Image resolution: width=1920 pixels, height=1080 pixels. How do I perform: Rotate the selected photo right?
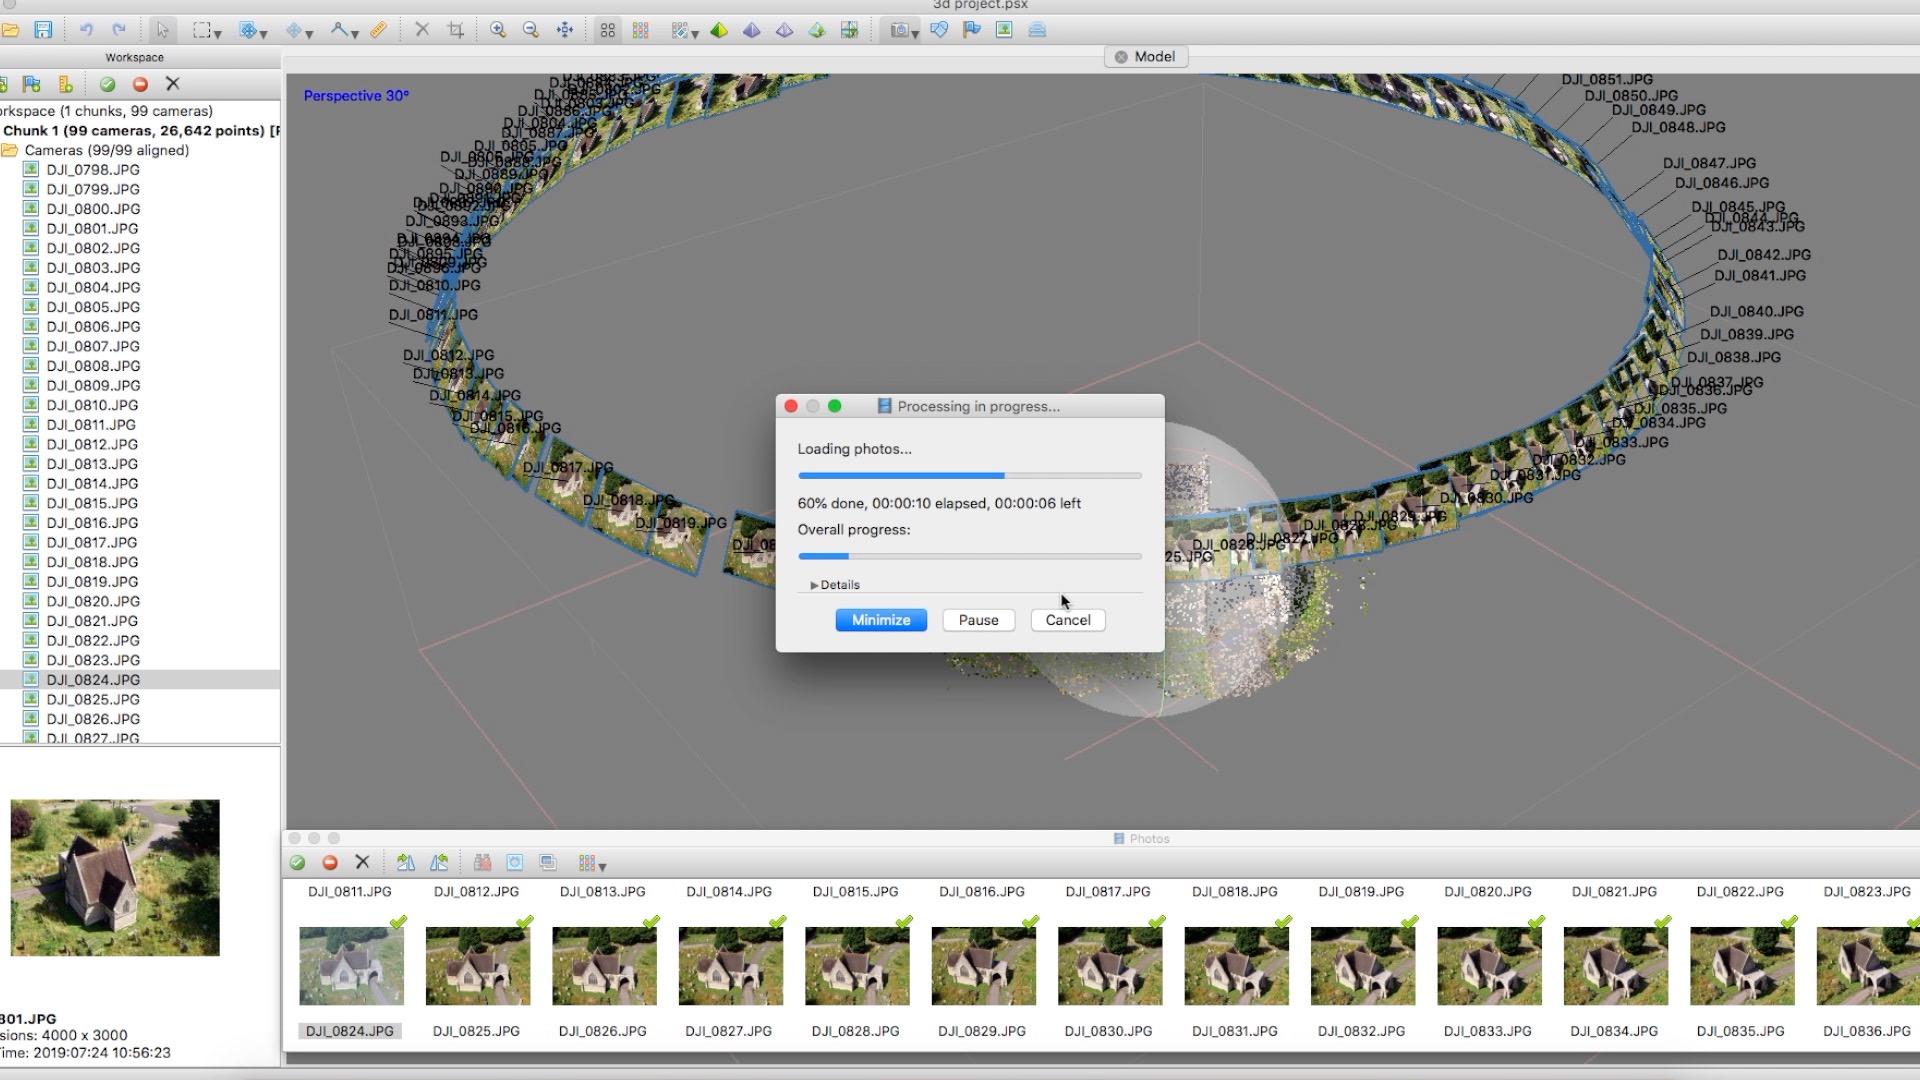tap(405, 862)
